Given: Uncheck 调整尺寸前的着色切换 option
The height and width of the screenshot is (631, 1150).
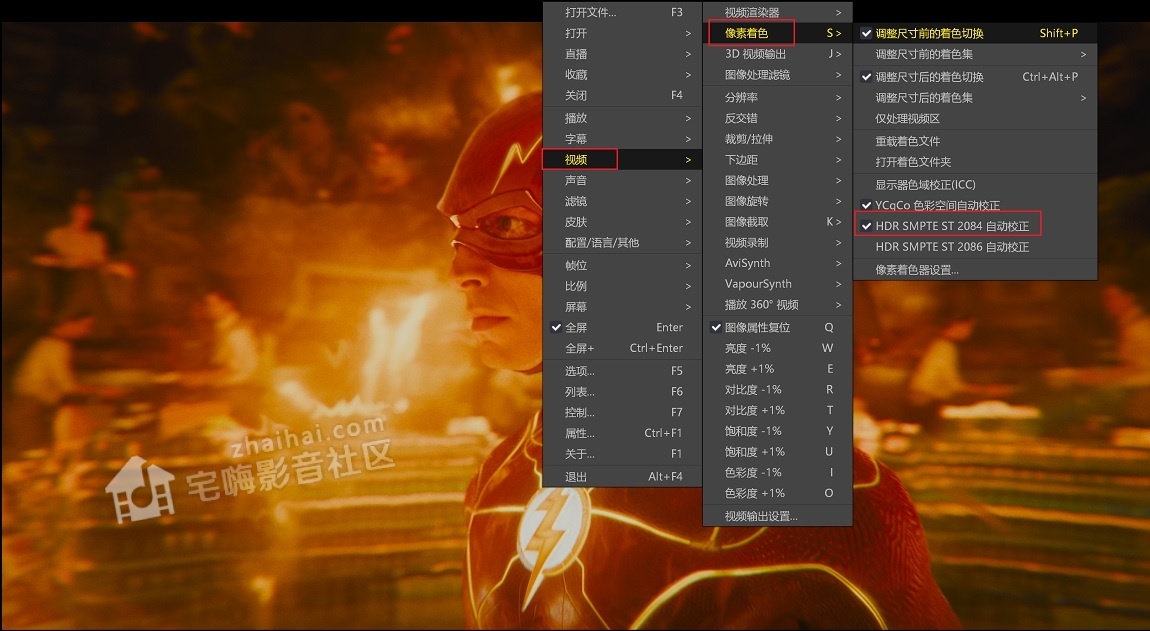Looking at the screenshot, I should 975,33.
